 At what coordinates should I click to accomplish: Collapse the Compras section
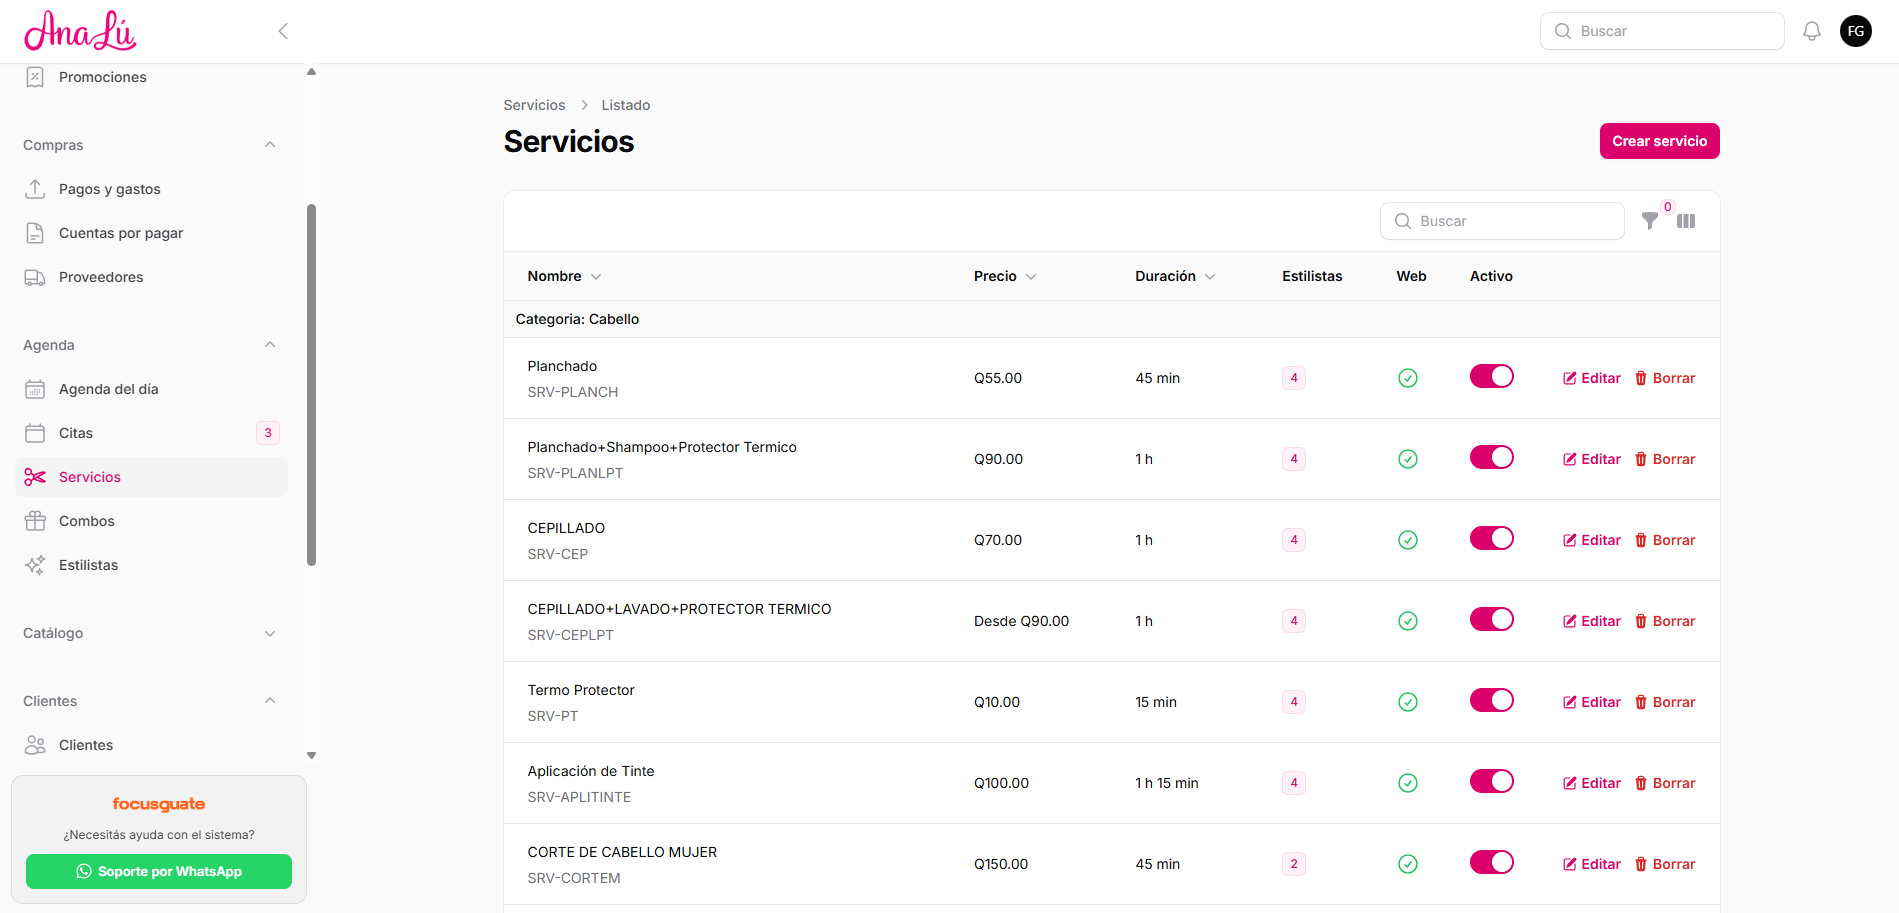150,145
